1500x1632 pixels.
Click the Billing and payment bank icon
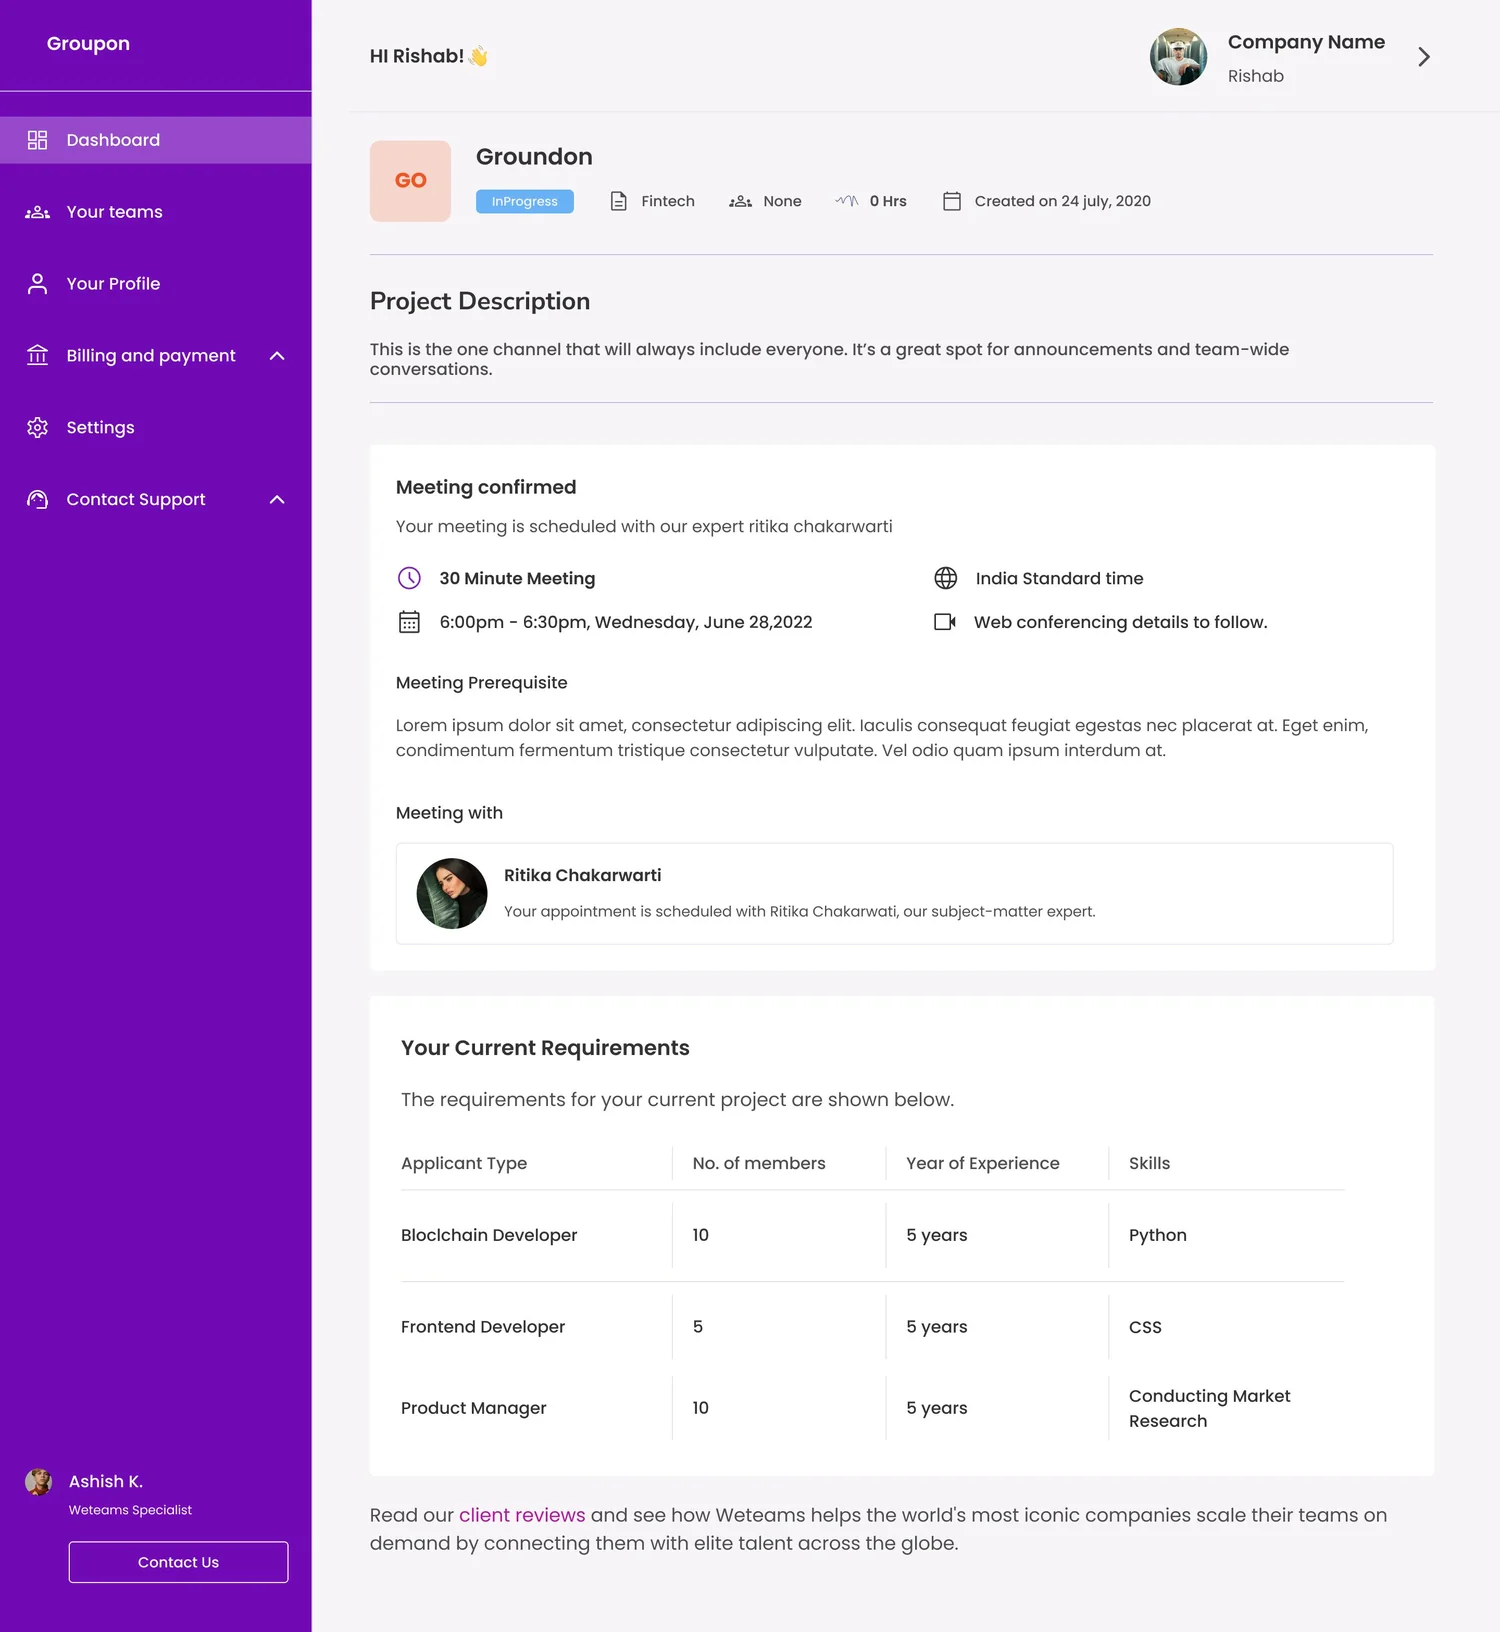click(37, 355)
